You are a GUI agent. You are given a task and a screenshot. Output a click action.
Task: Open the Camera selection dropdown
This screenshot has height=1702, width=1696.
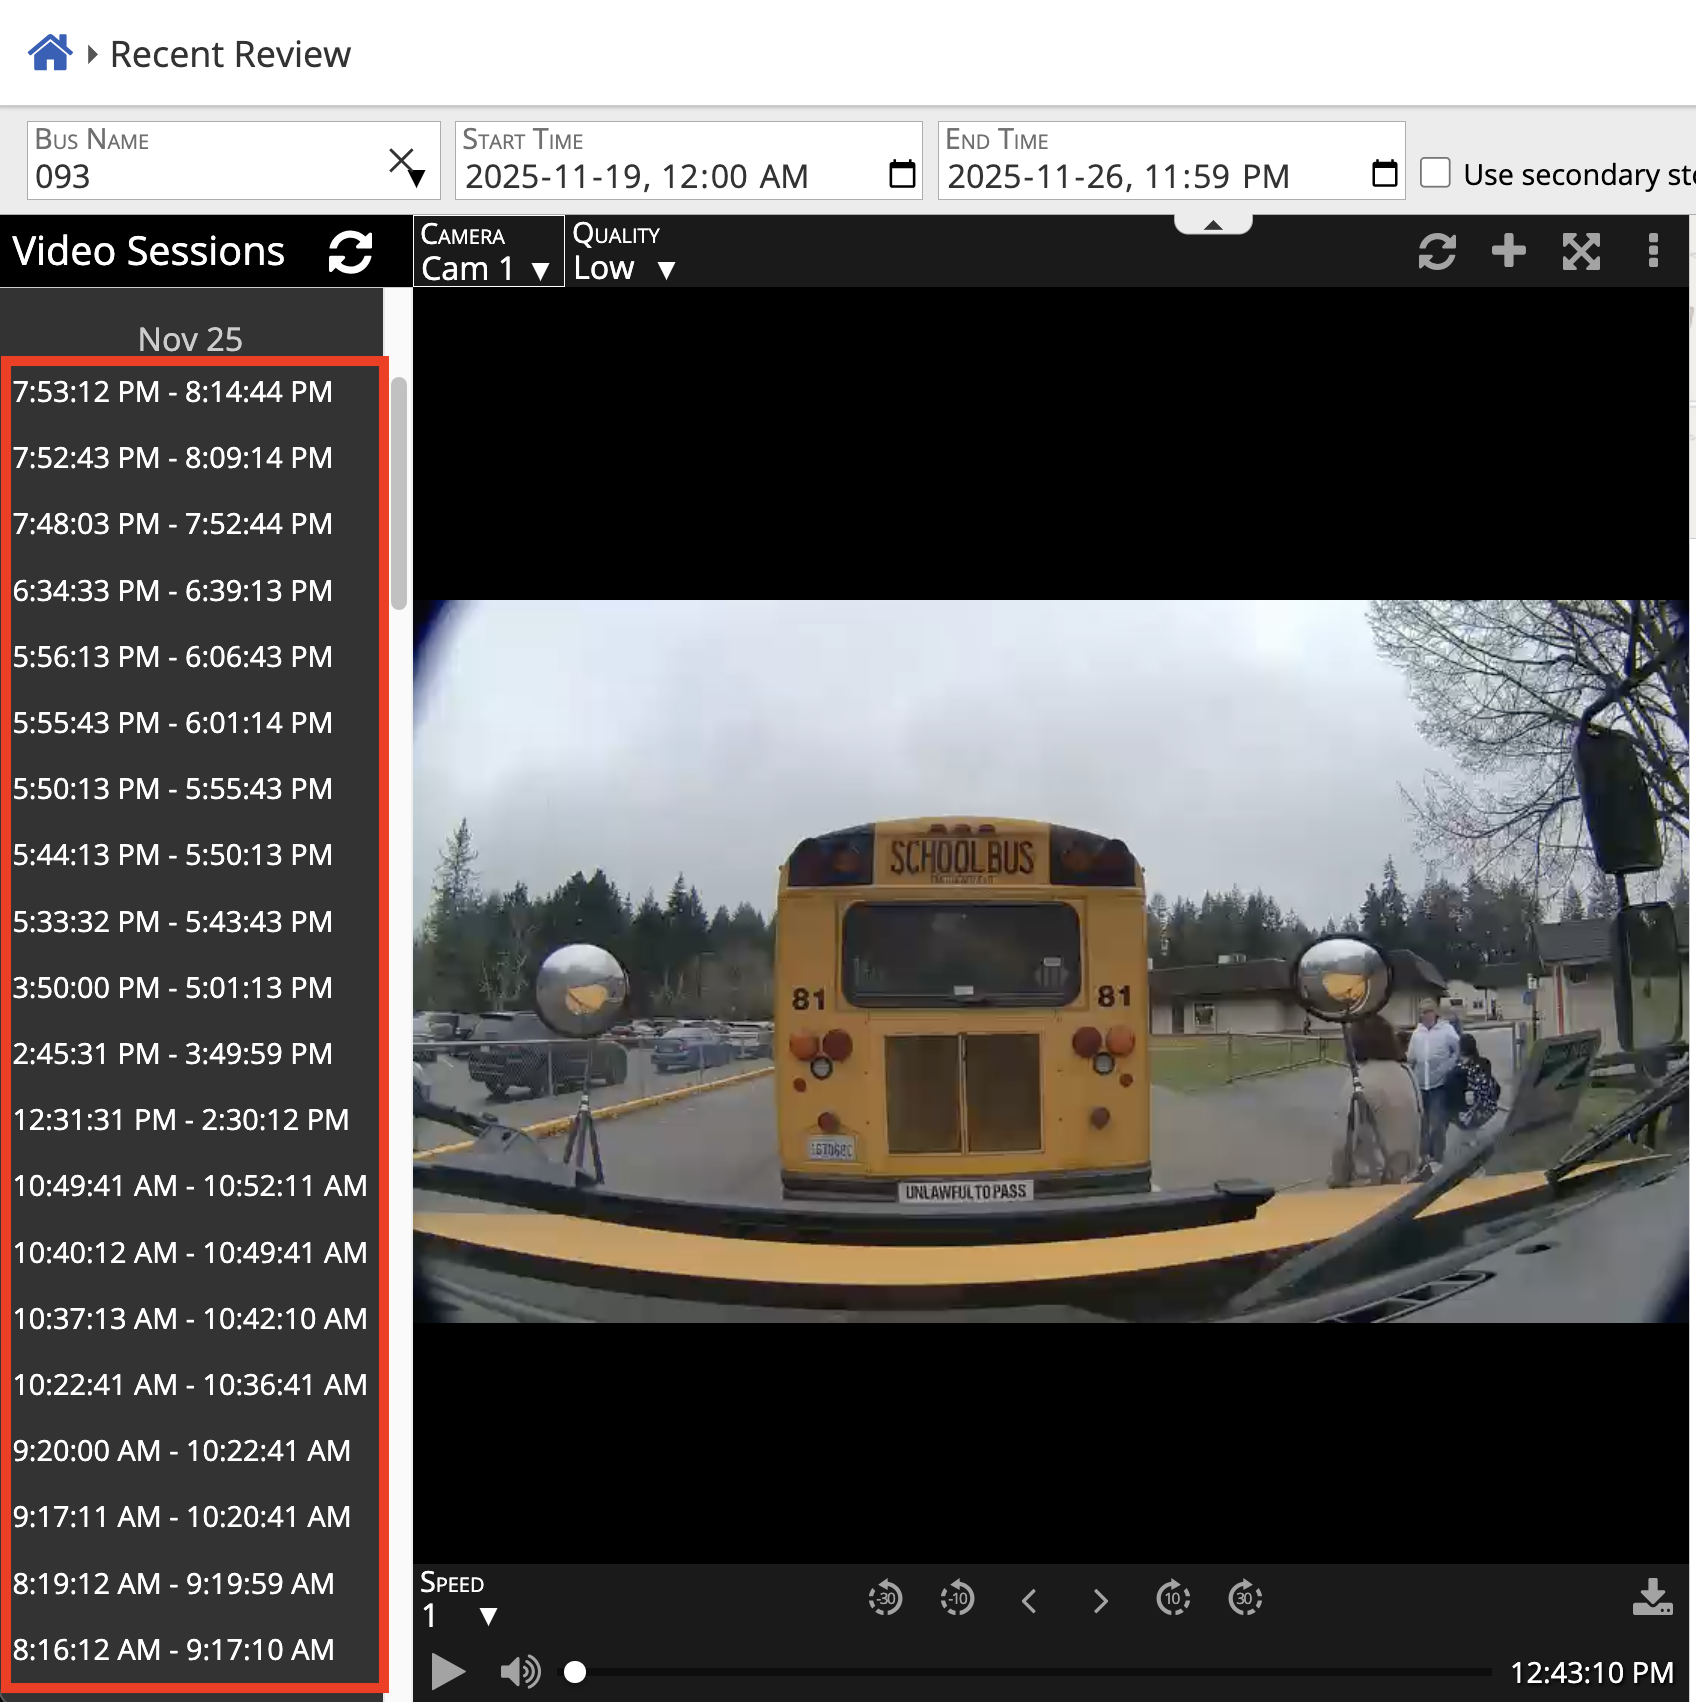tap(489, 252)
